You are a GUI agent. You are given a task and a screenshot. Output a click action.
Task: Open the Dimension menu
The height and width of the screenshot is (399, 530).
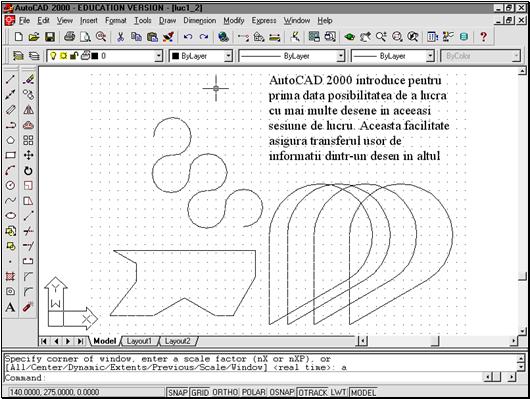coord(199,21)
